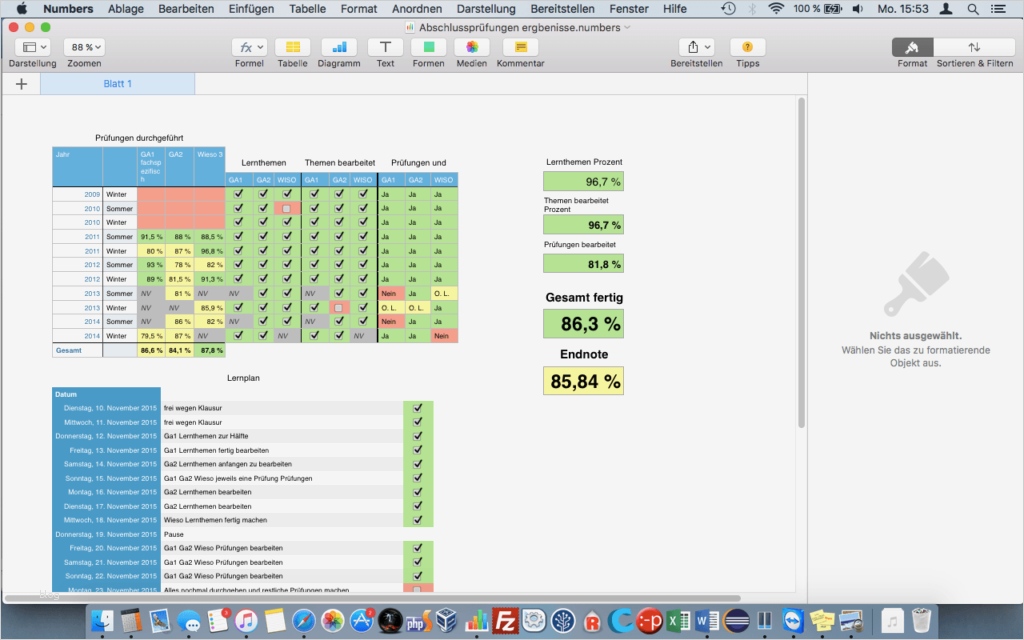Screen dimensions: 1024x640
Task: Uncheck the box for Ga1 Lernthemen zur Hälfte
Action: (x=418, y=436)
